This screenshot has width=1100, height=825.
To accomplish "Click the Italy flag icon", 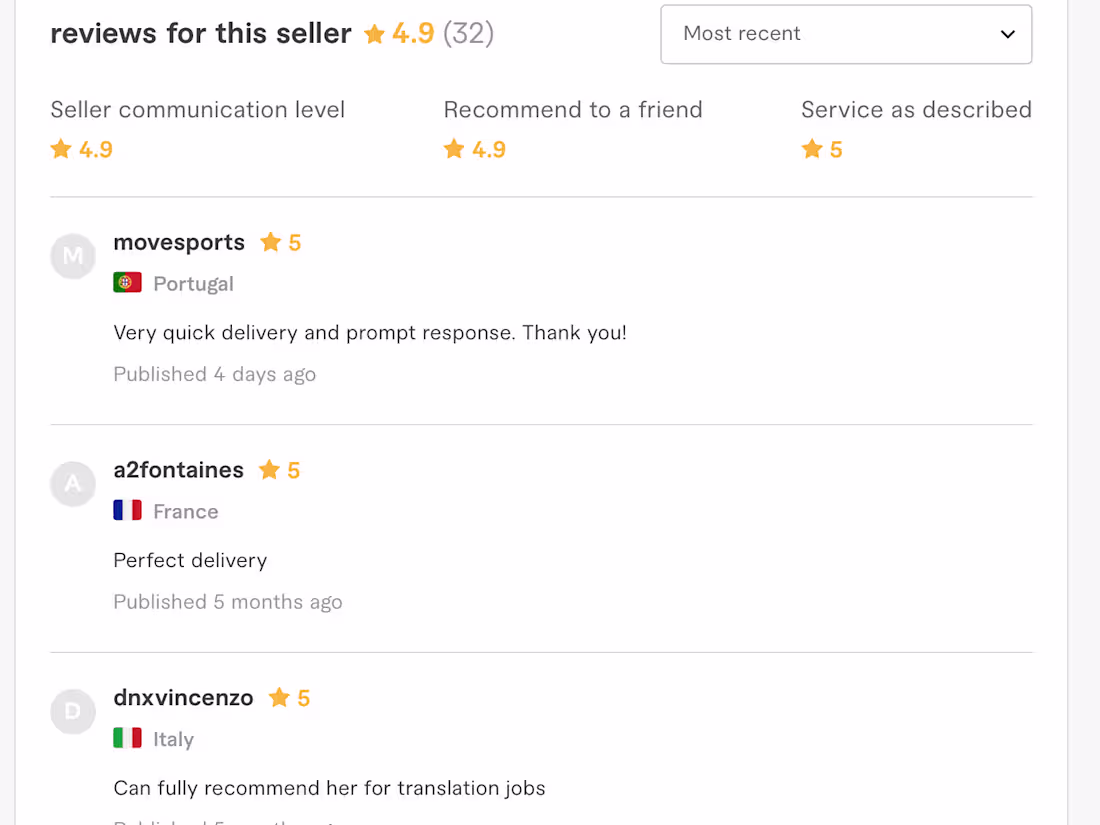I will point(127,739).
